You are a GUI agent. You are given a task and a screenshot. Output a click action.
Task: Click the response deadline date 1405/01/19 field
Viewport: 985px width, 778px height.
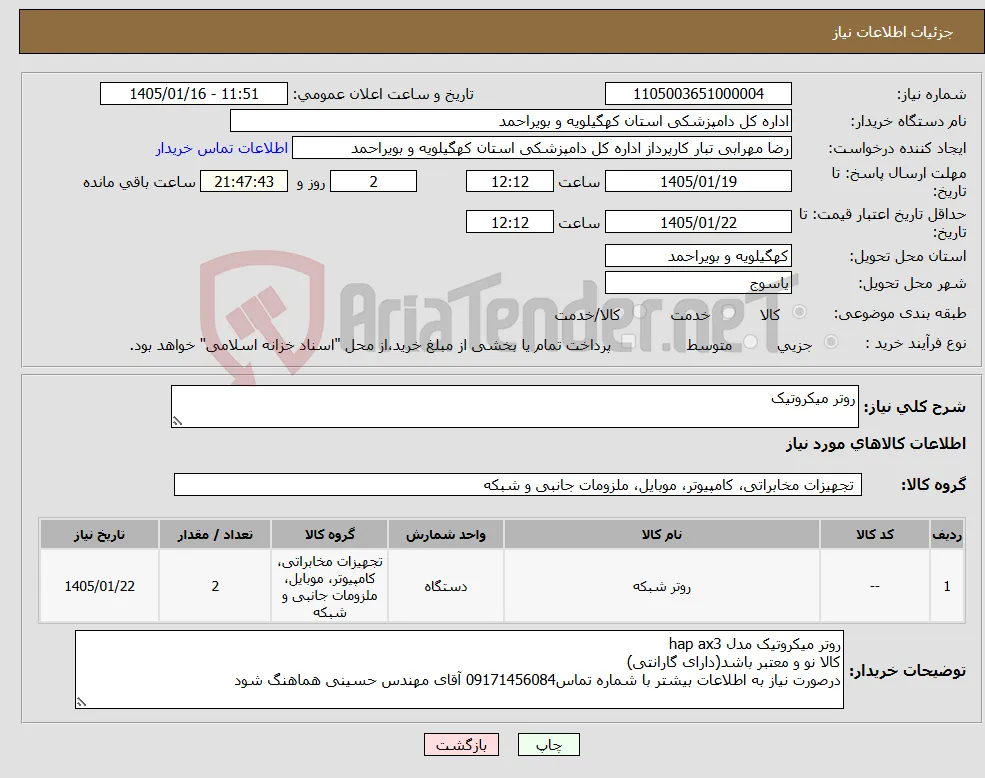click(x=698, y=182)
